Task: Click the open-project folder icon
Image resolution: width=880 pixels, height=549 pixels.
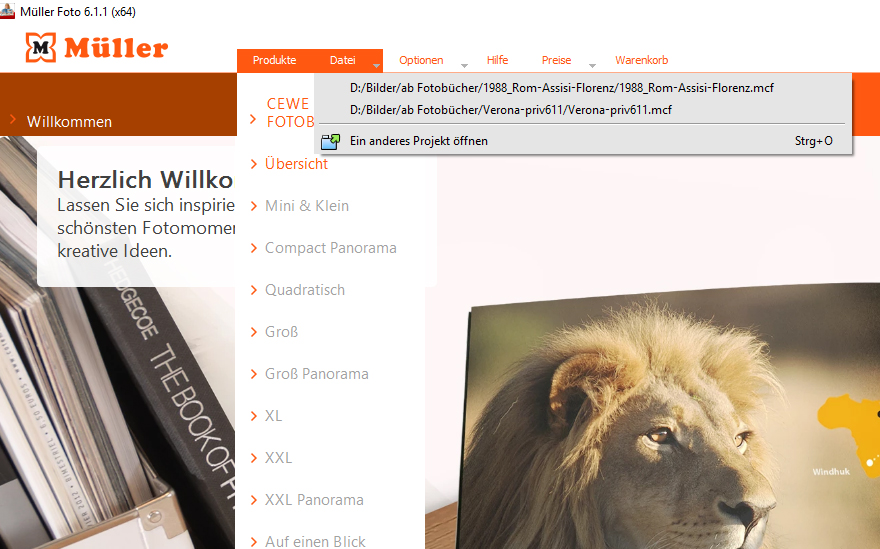Action: 331,141
